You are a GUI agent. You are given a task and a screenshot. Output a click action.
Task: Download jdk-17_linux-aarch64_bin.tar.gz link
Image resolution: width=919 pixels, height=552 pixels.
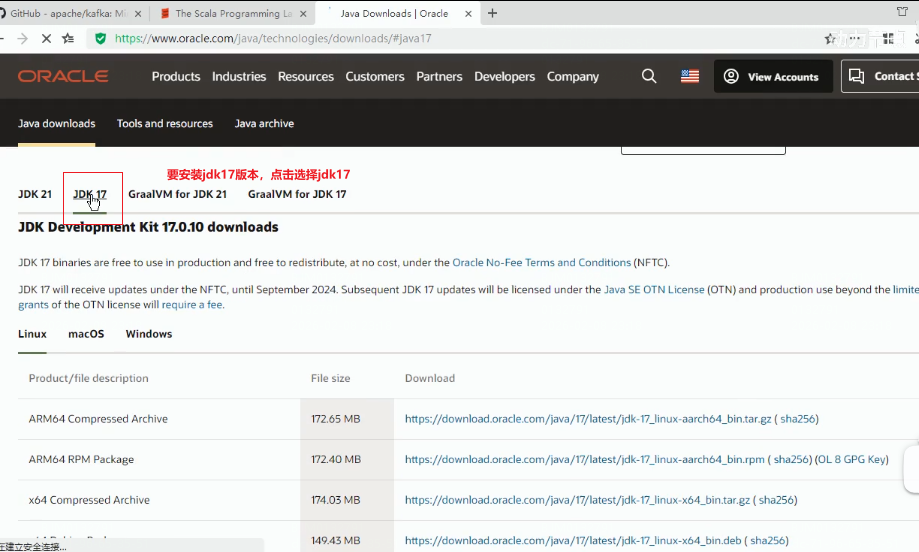tap(588, 419)
